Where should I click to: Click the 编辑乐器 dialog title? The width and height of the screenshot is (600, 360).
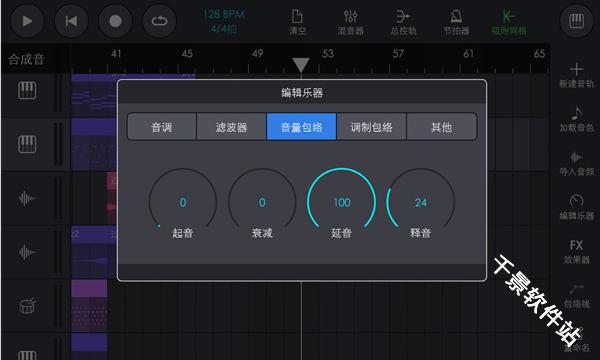[x=302, y=93]
